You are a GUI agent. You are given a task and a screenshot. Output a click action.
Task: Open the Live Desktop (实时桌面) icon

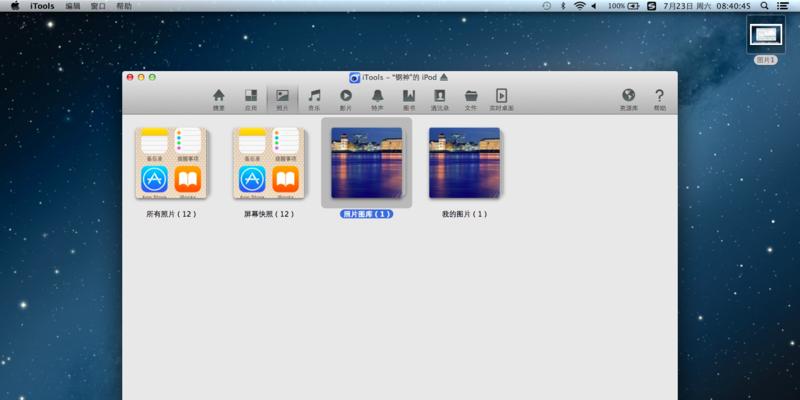501,97
